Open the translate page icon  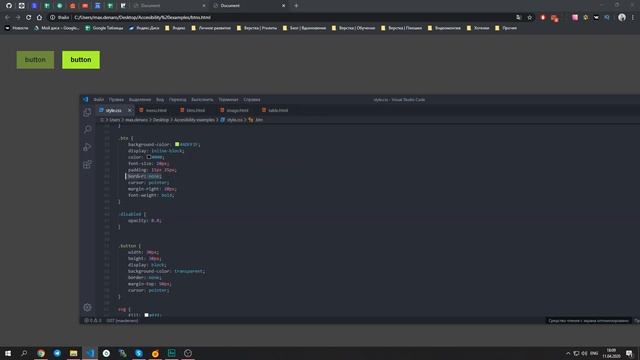click(x=518, y=18)
